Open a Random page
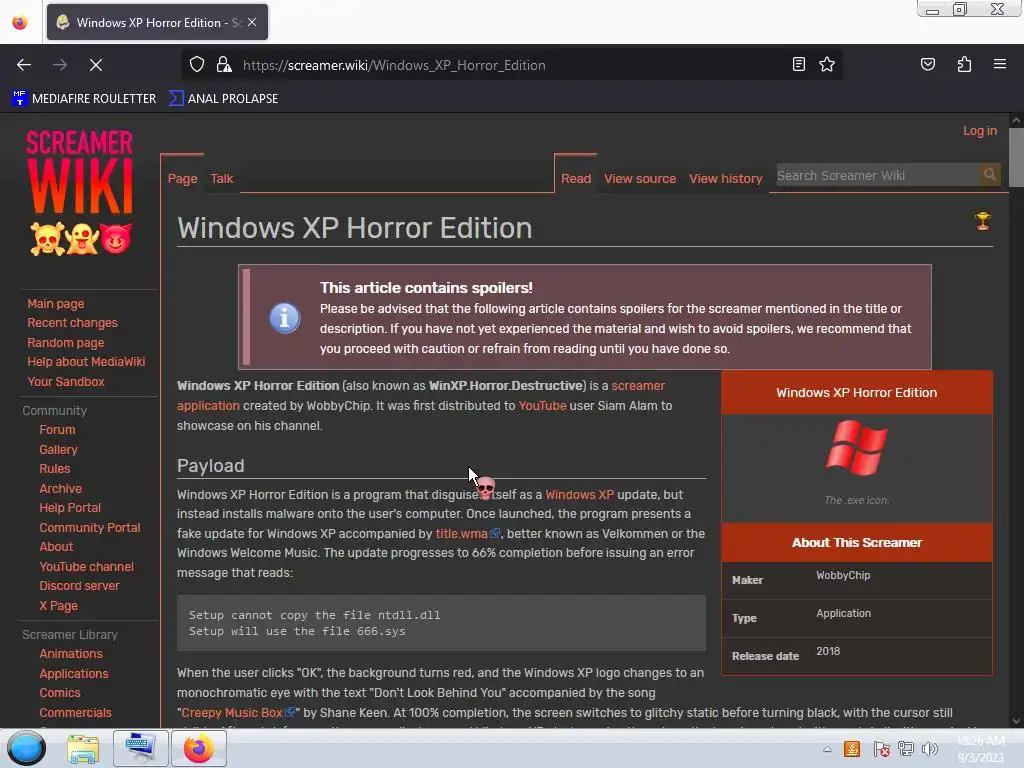The height and width of the screenshot is (768, 1024). point(65,342)
